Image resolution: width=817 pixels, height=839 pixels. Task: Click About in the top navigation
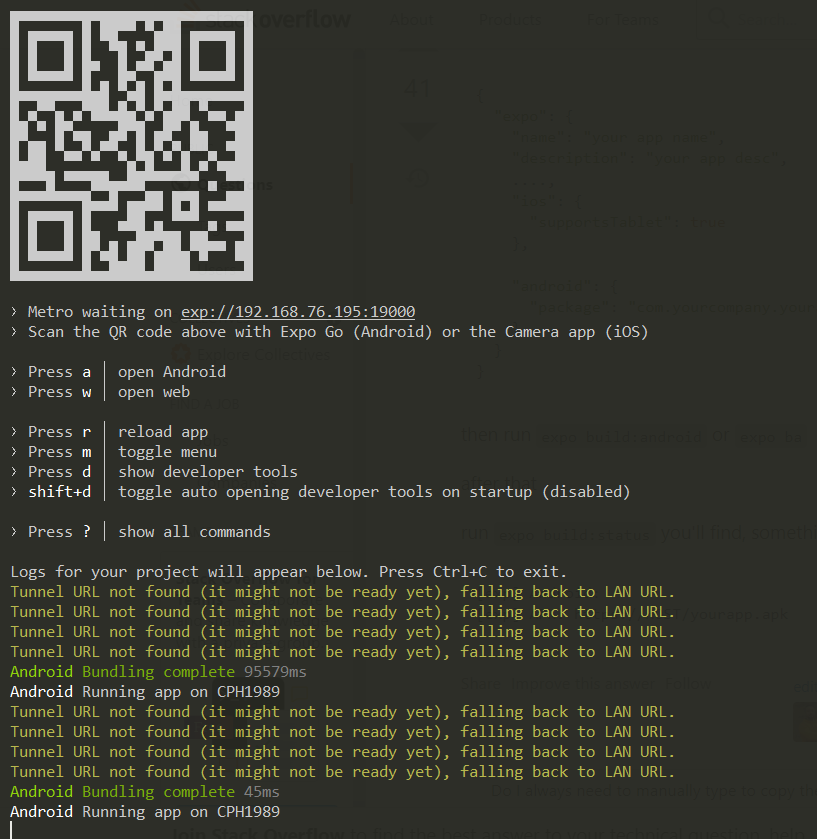pyautogui.click(x=411, y=19)
